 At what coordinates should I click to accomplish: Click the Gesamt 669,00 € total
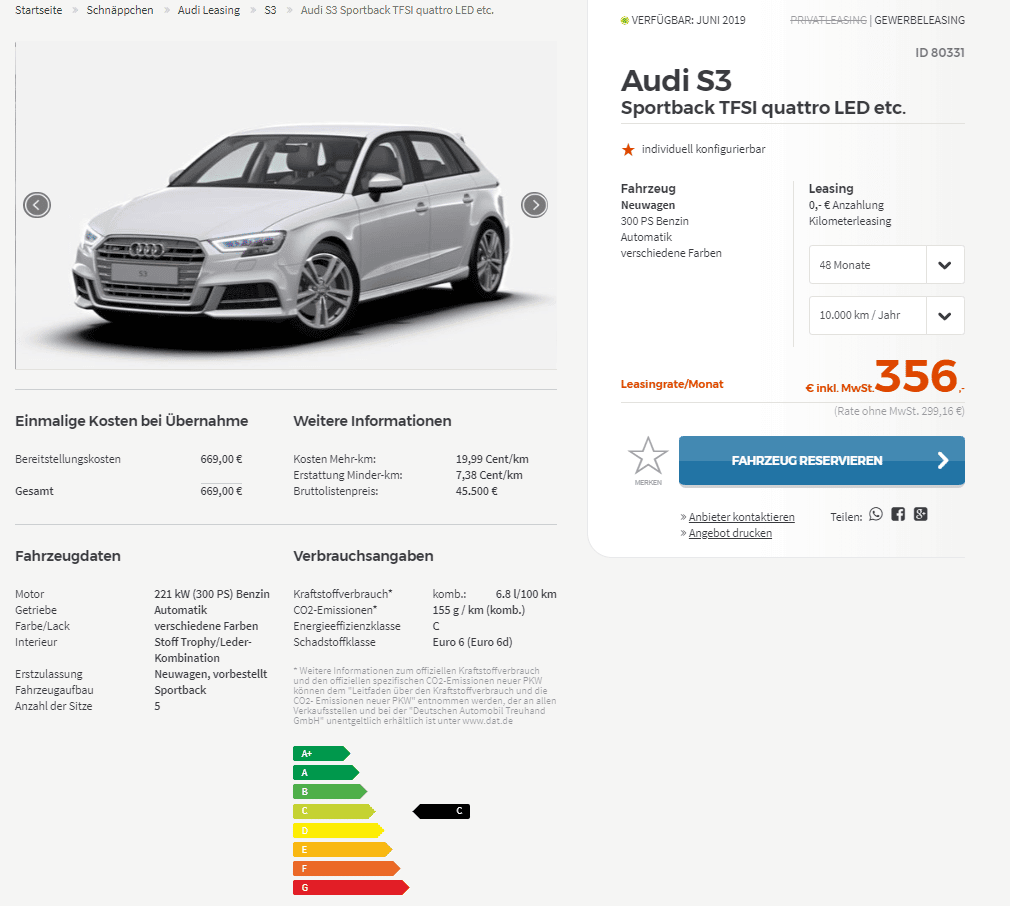click(x=221, y=491)
